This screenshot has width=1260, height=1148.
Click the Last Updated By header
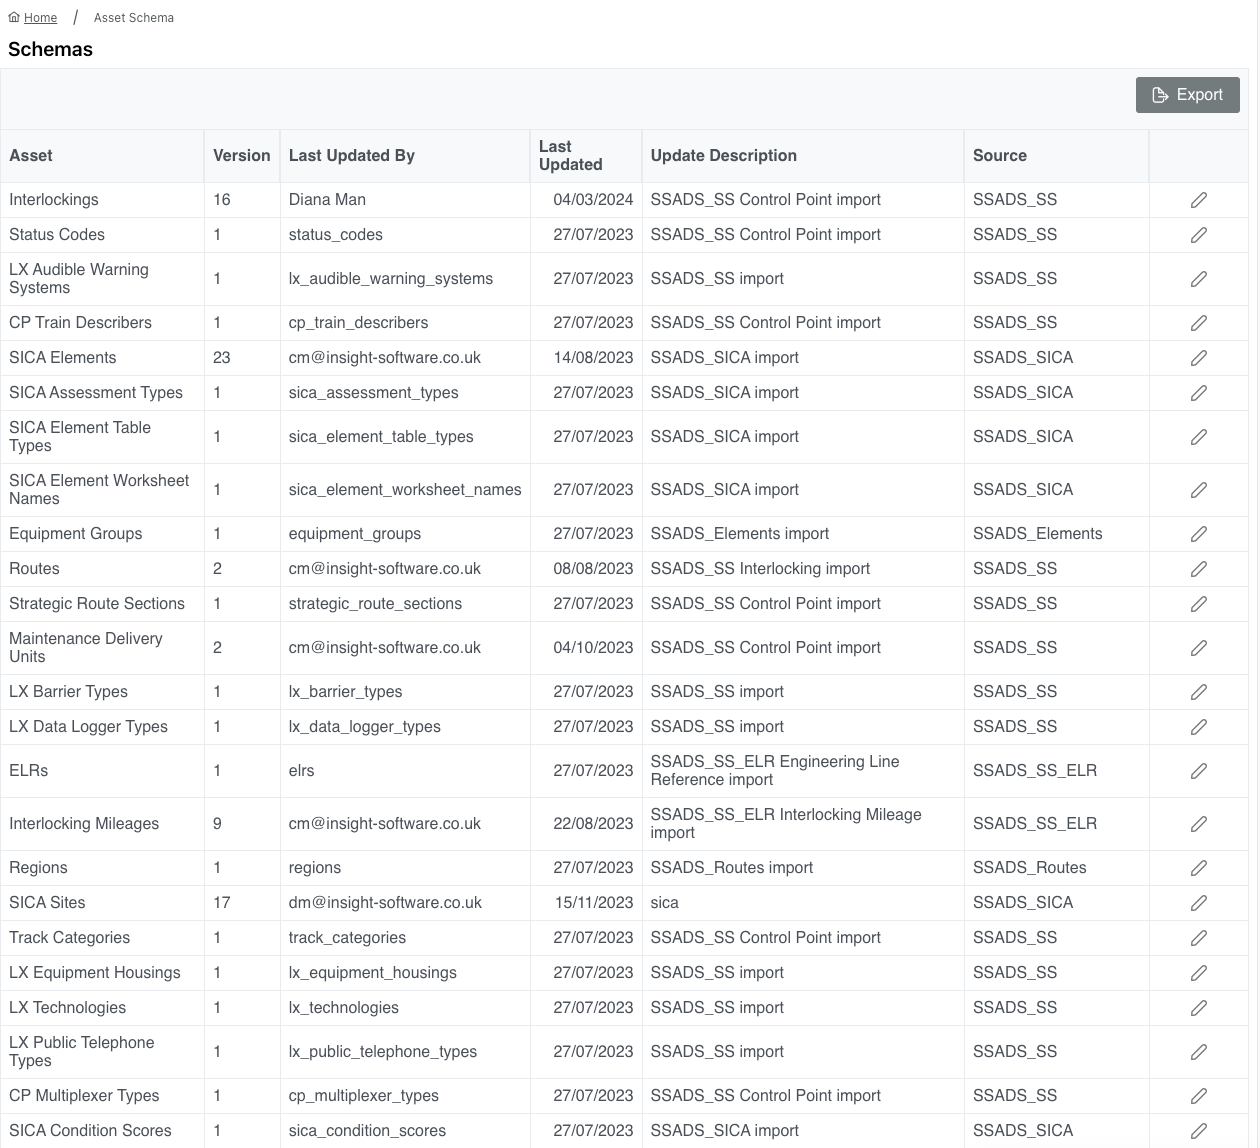(351, 156)
